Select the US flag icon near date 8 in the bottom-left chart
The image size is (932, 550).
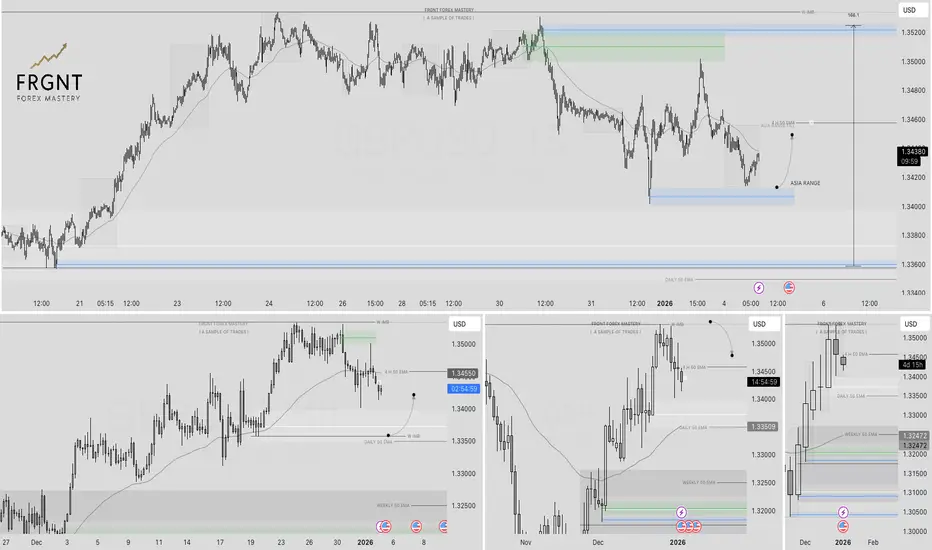(x=416, y=526)
